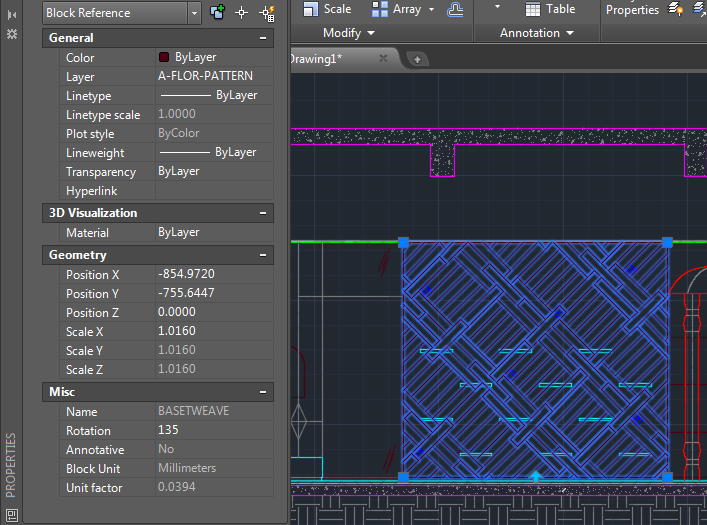Toggle PICKADD value icon in Properties palette
The height and width of the screenshot is (525, 707).
[x=217, y=12]
